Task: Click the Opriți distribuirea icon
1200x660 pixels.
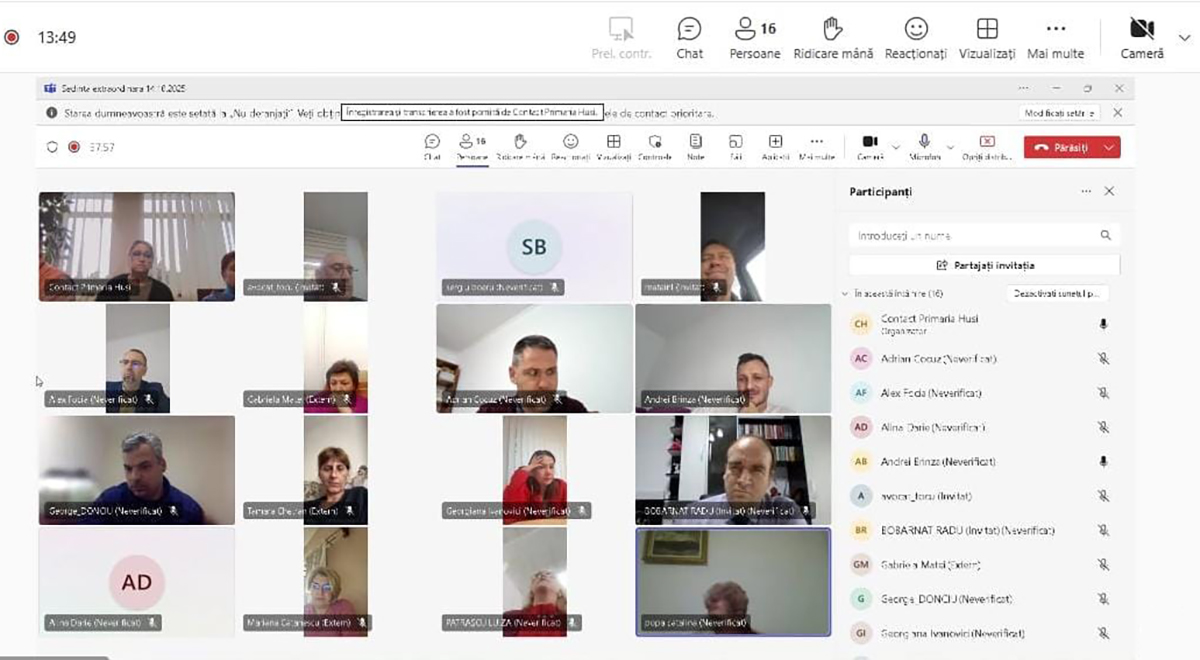Action: (x=987, y=146)
